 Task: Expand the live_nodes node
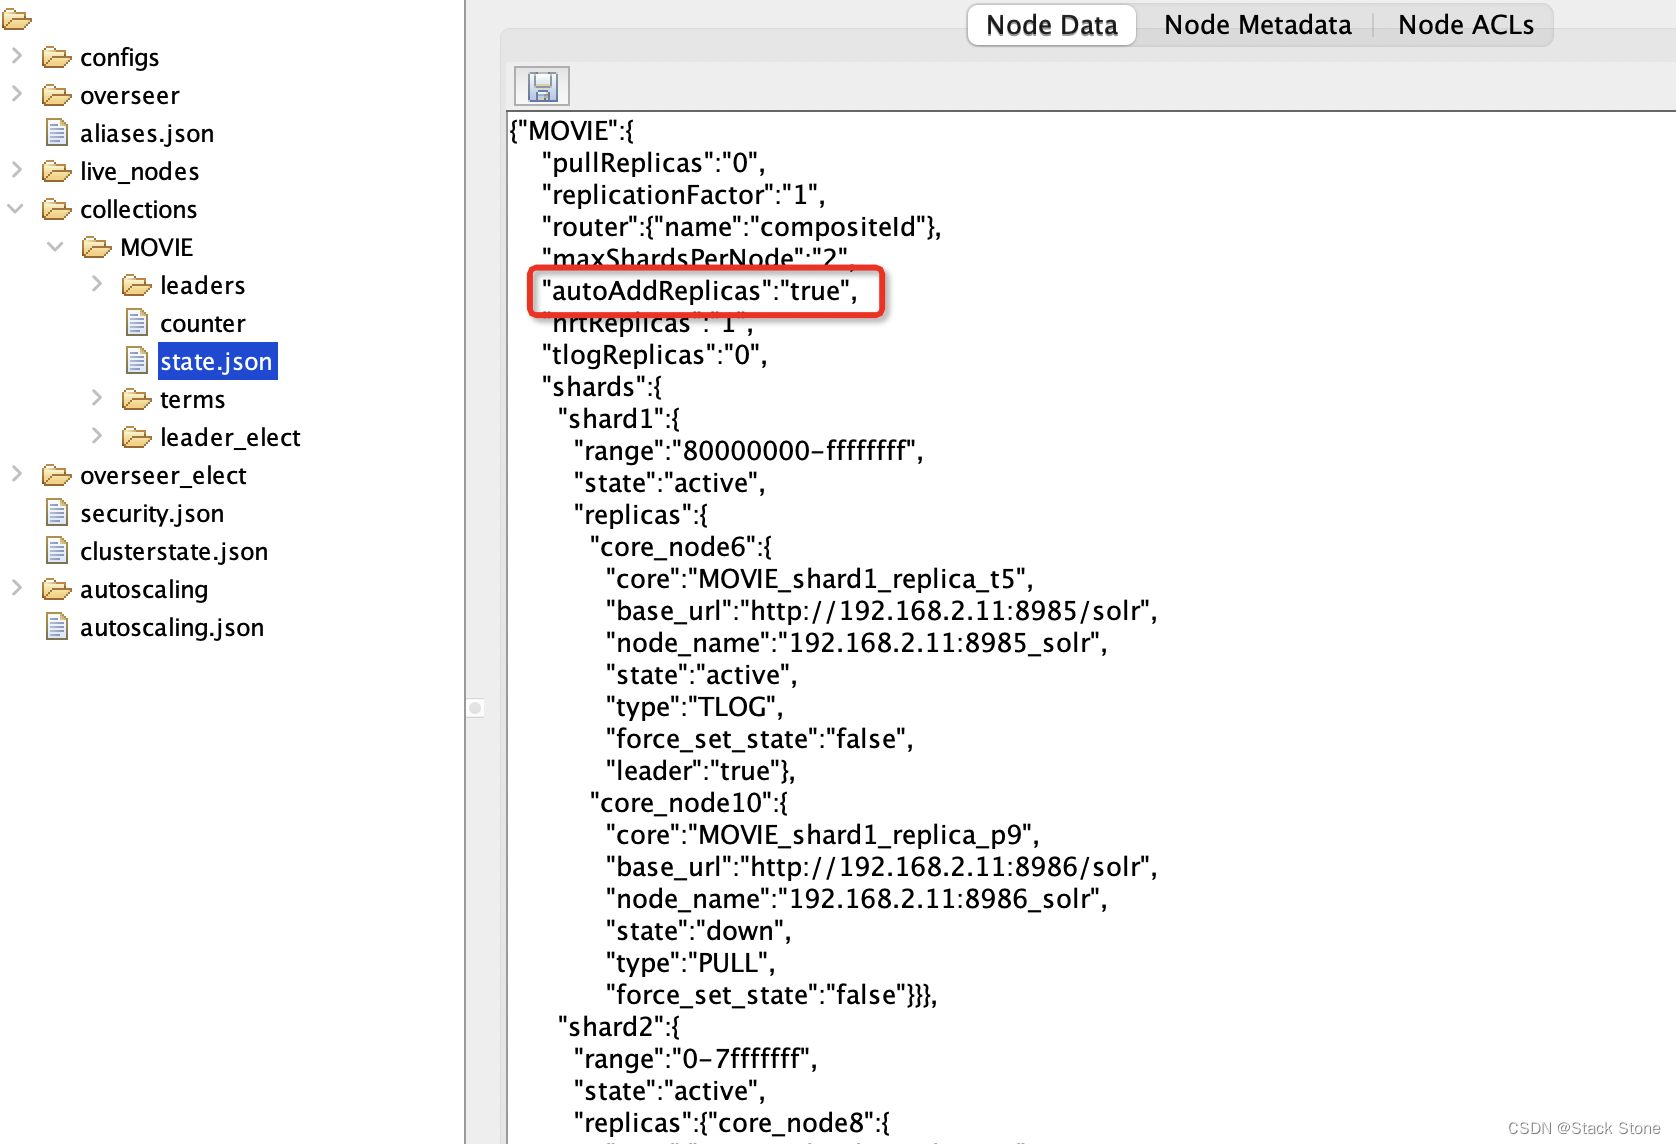click(17, 170)
